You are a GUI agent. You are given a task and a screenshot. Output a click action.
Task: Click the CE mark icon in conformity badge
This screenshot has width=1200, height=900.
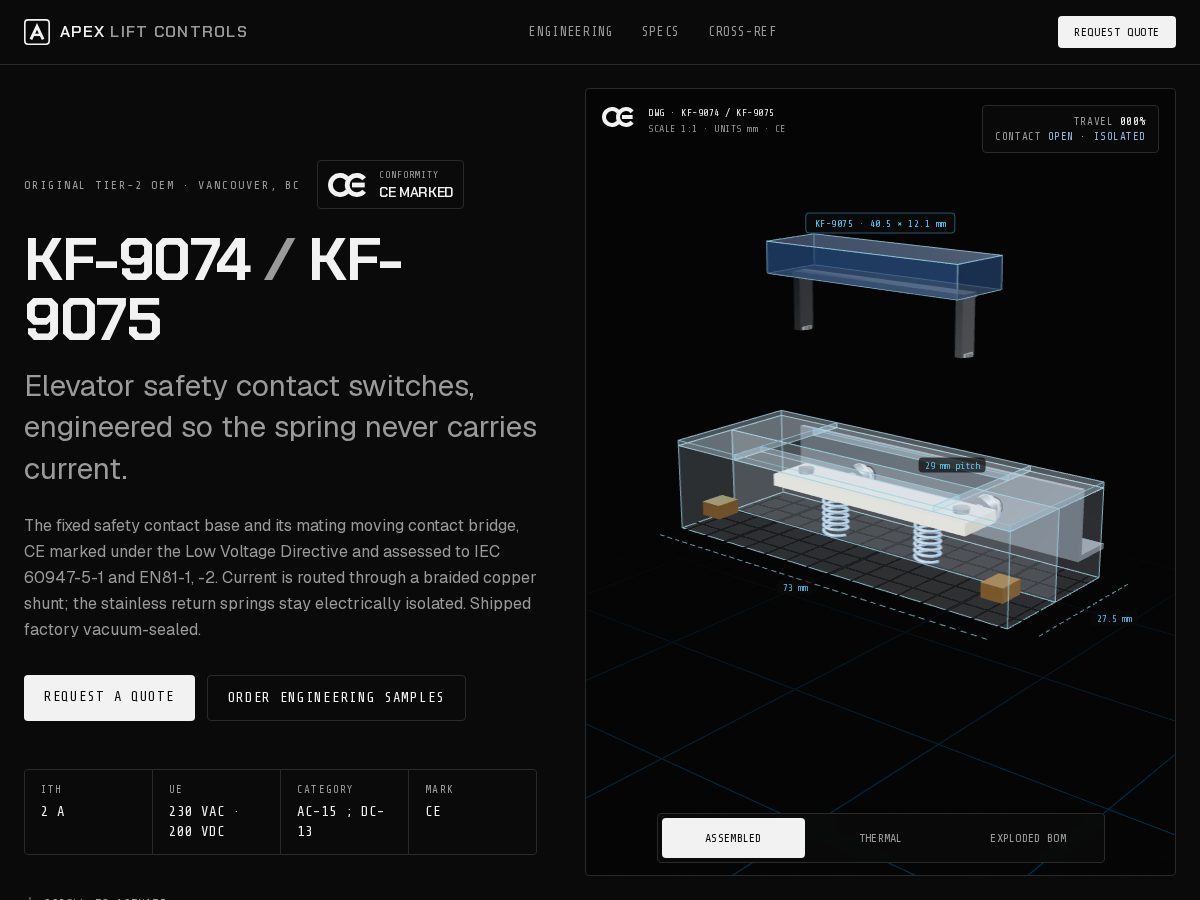click(347, 185)
